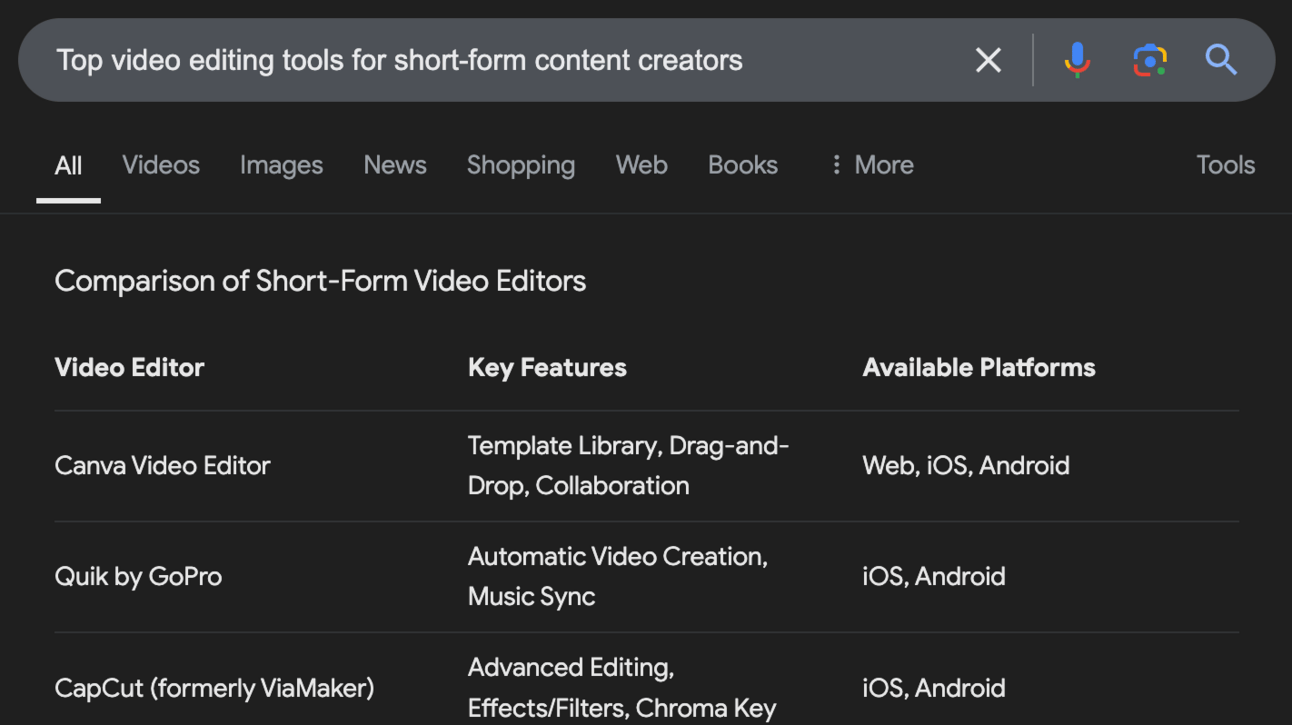Click the CapCut (formerly ViaMaker) entry
The image size is (1292, 725).
[x=214, y=688]
